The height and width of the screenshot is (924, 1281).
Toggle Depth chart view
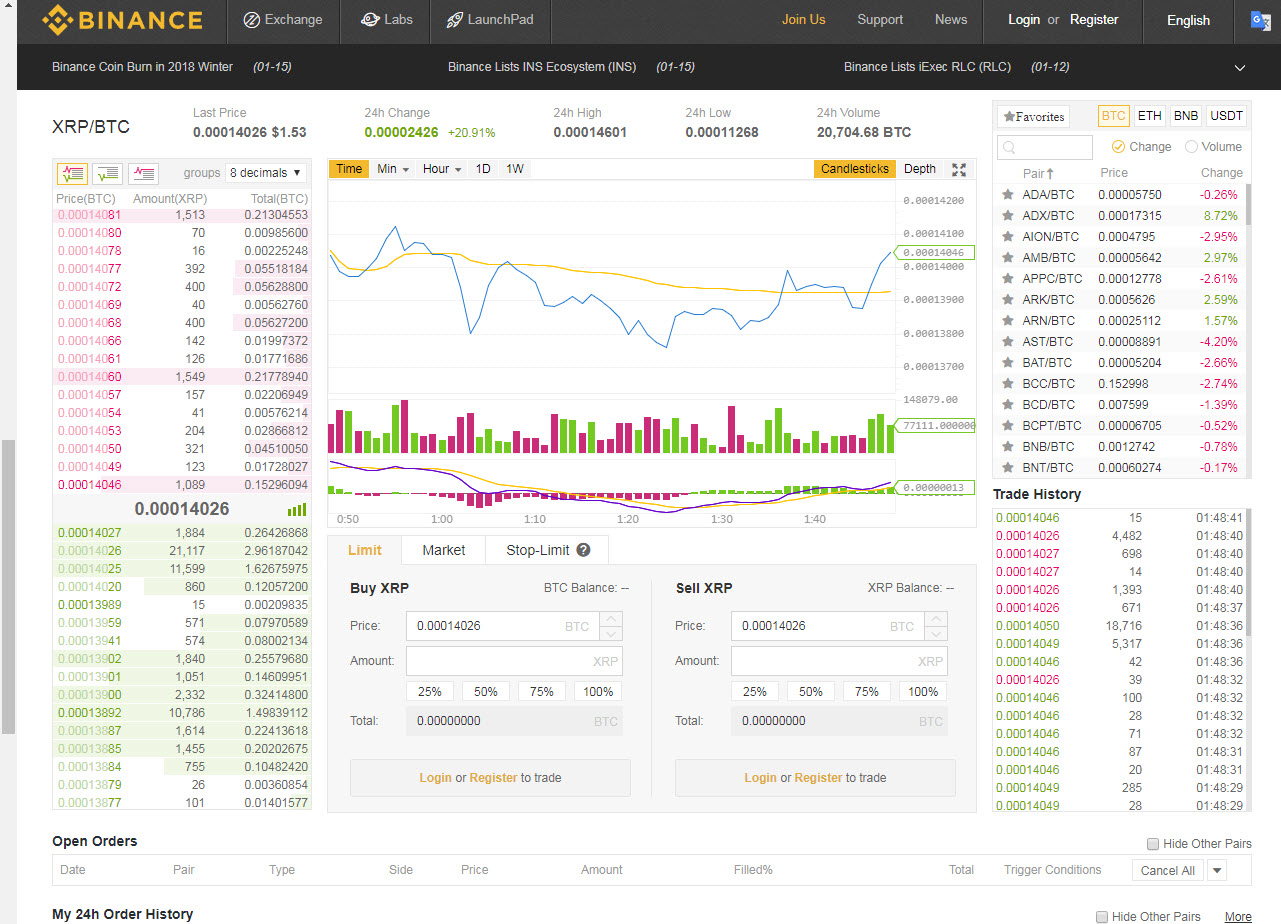[x=920, y=169]
